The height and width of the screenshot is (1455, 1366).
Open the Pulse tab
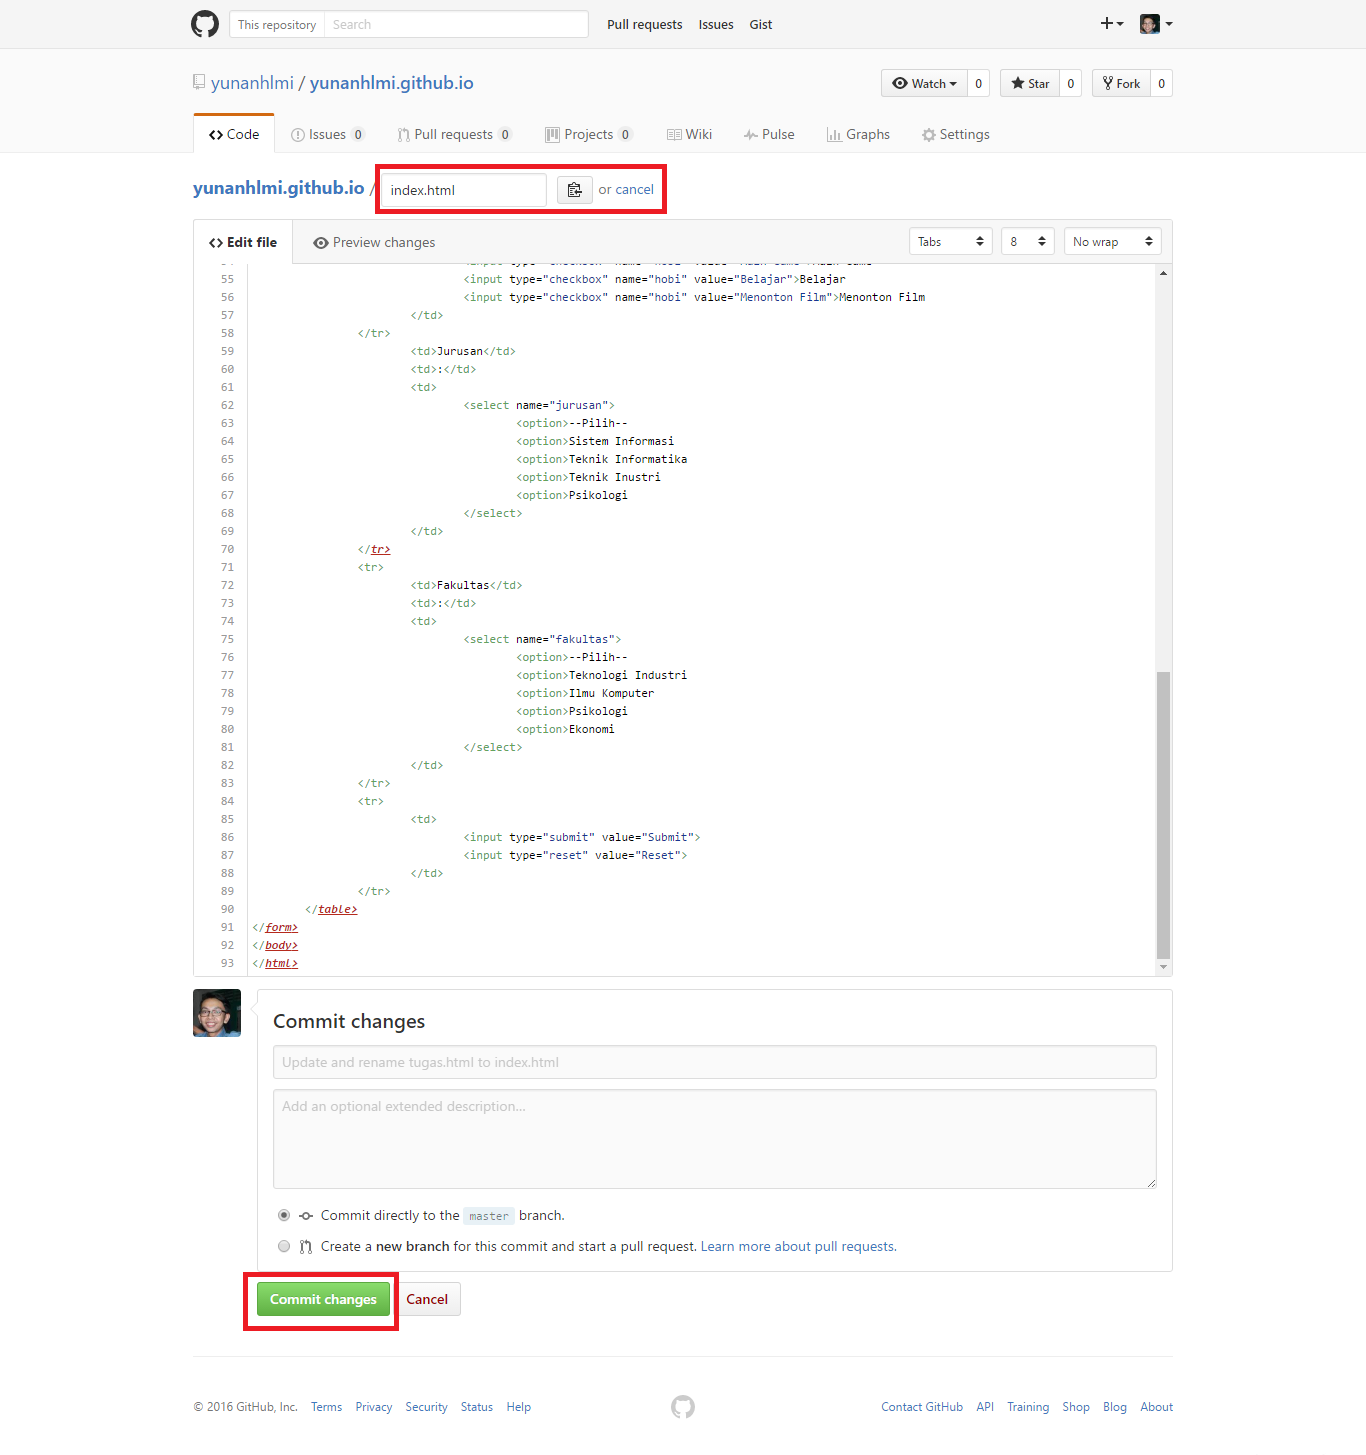(x=769, y=135)
